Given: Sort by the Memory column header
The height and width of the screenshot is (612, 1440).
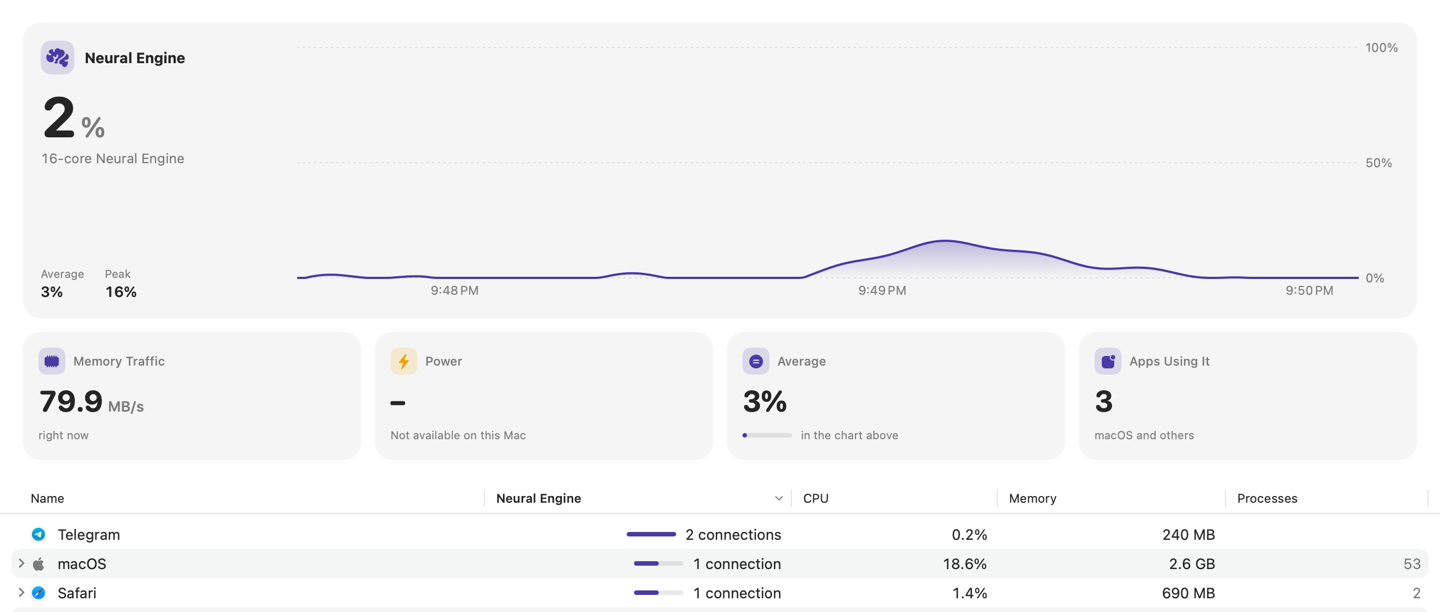Looking at the screenshot, I should point(1033,498).
